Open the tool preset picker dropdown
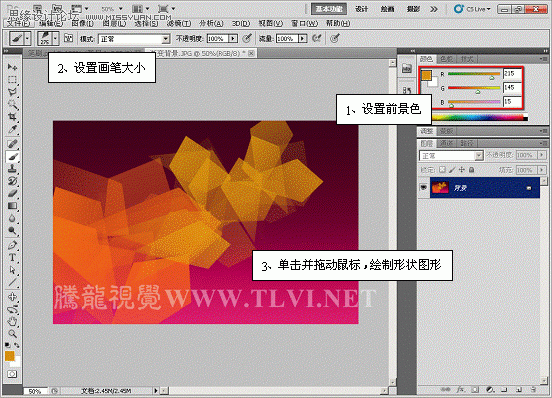 coord(27,38)
